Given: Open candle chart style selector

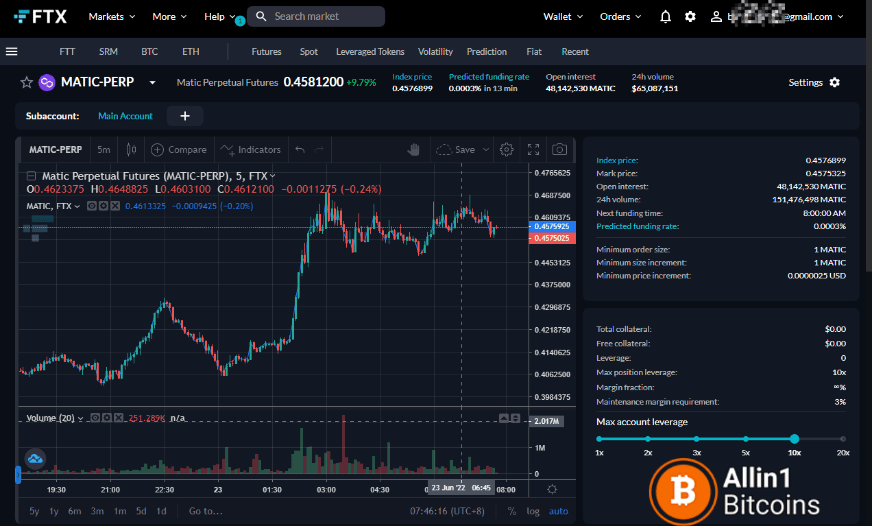Looking at the screenshot, I should [131, 150].
